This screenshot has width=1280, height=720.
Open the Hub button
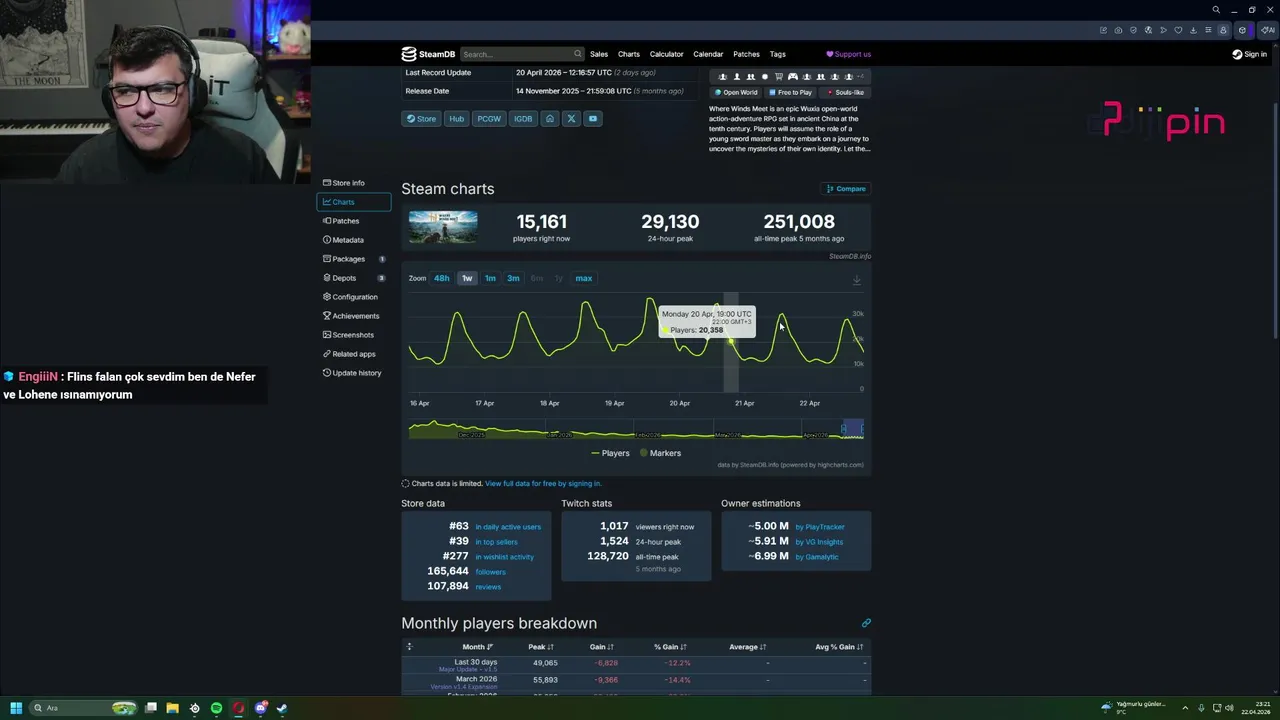pos(456,118)
